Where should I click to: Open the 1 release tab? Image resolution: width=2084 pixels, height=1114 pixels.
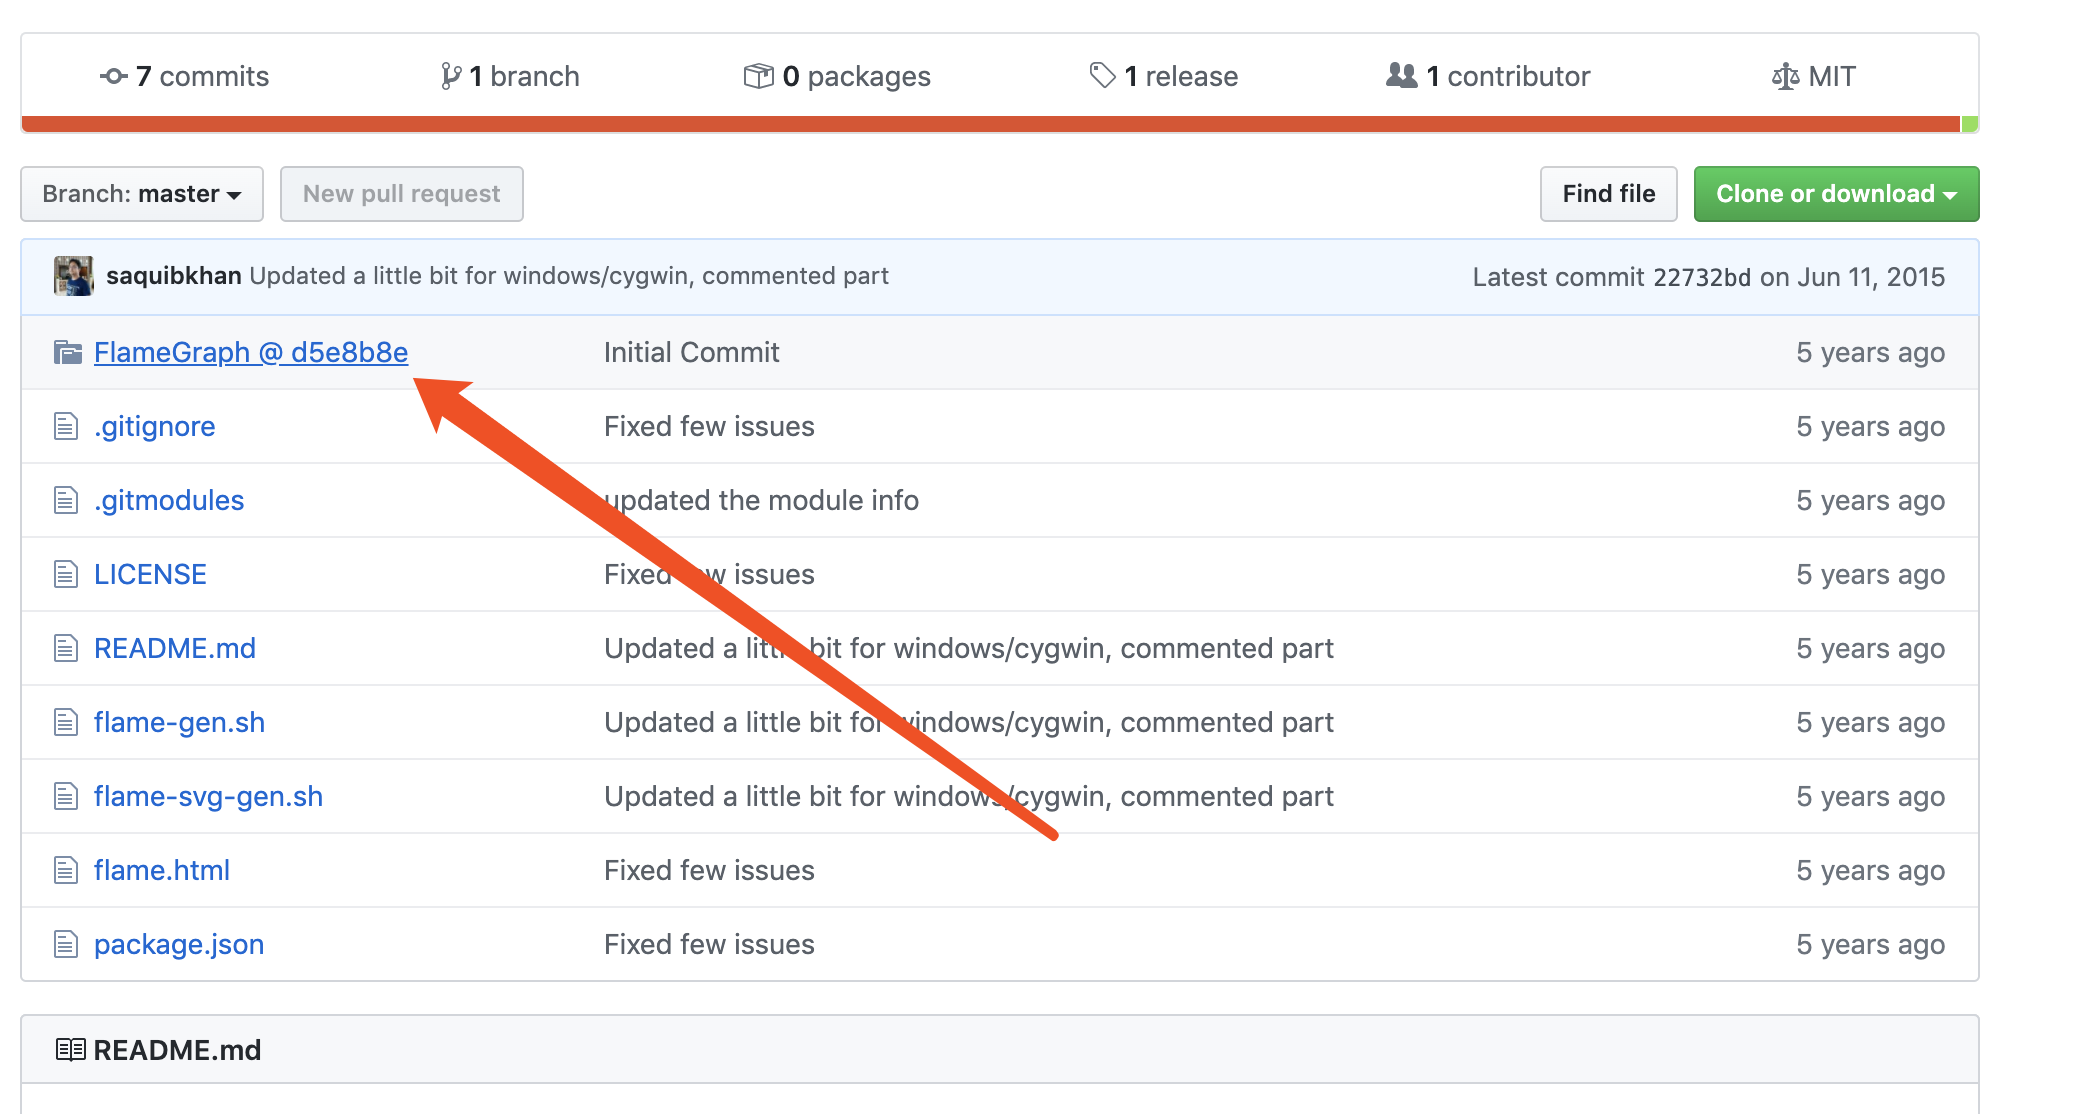(x=1180, y=76)
